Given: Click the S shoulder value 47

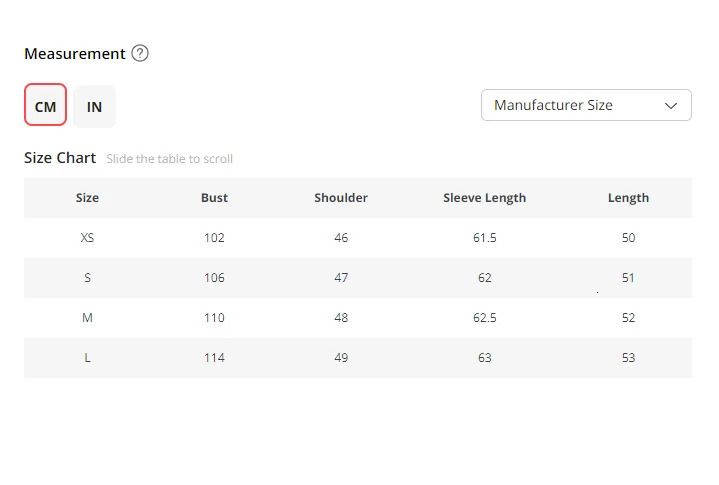Looking at the screenshot, I should tap(341, 278).
